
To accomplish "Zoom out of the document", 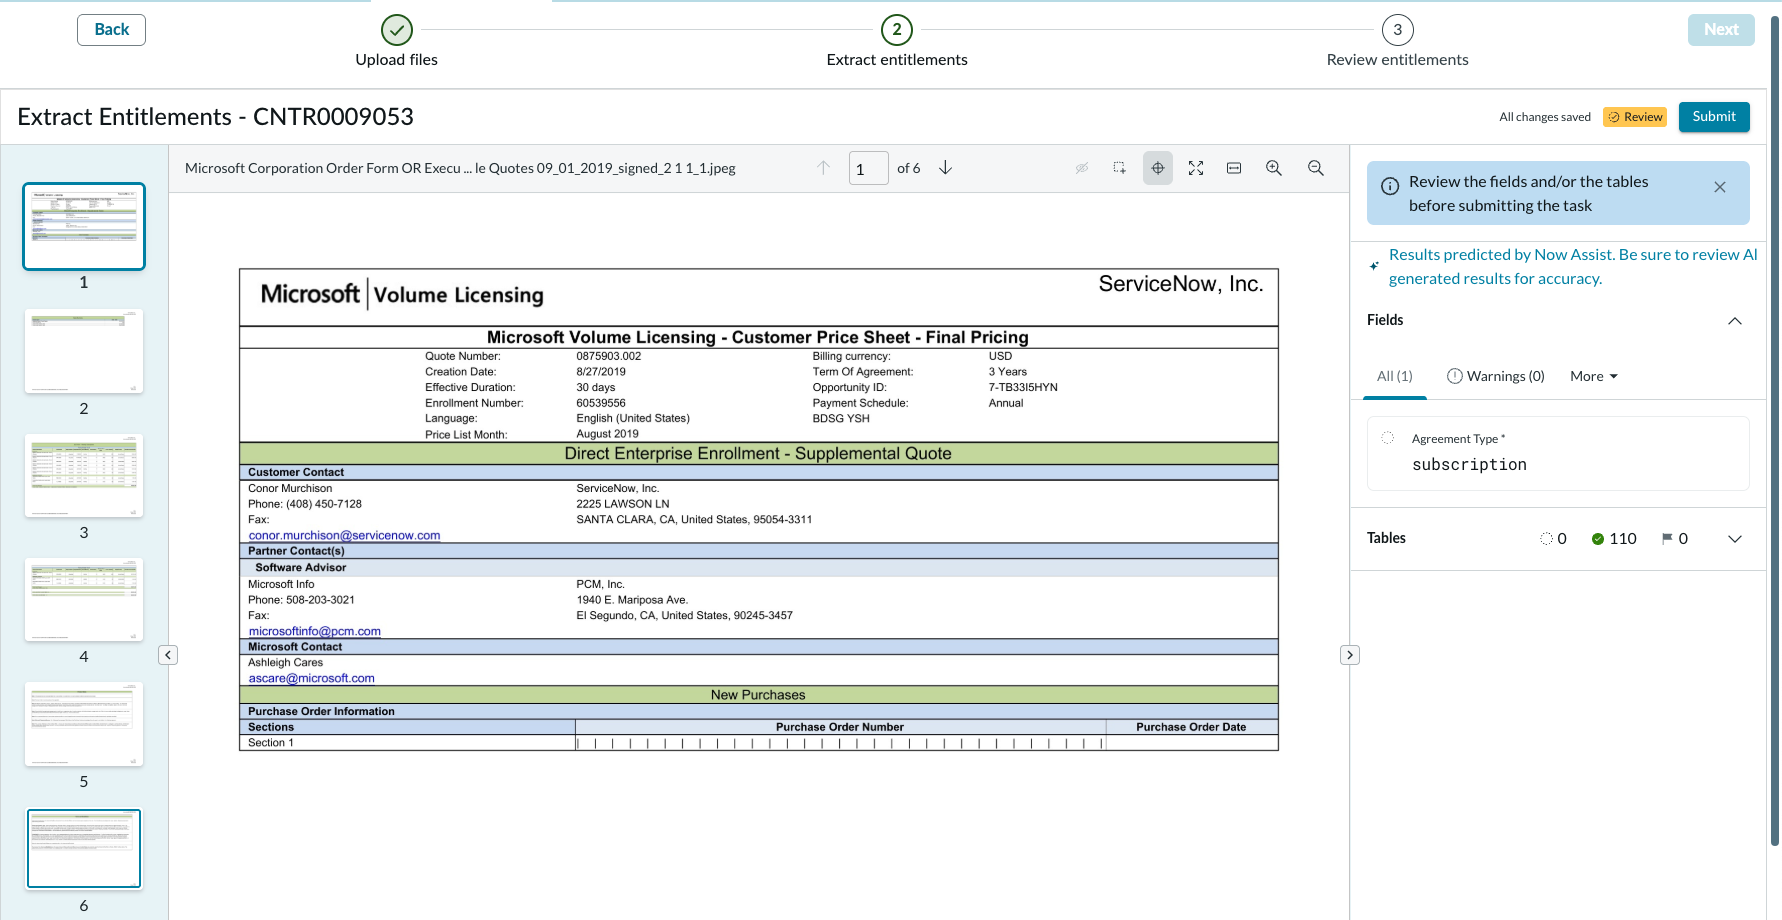I will pyautogui.click(x=1316, y=168).
